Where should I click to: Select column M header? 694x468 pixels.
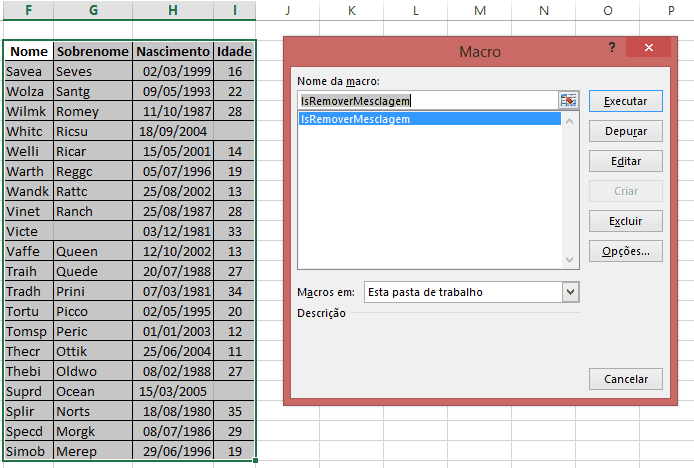pyautogui.click(x=480, y=10)
